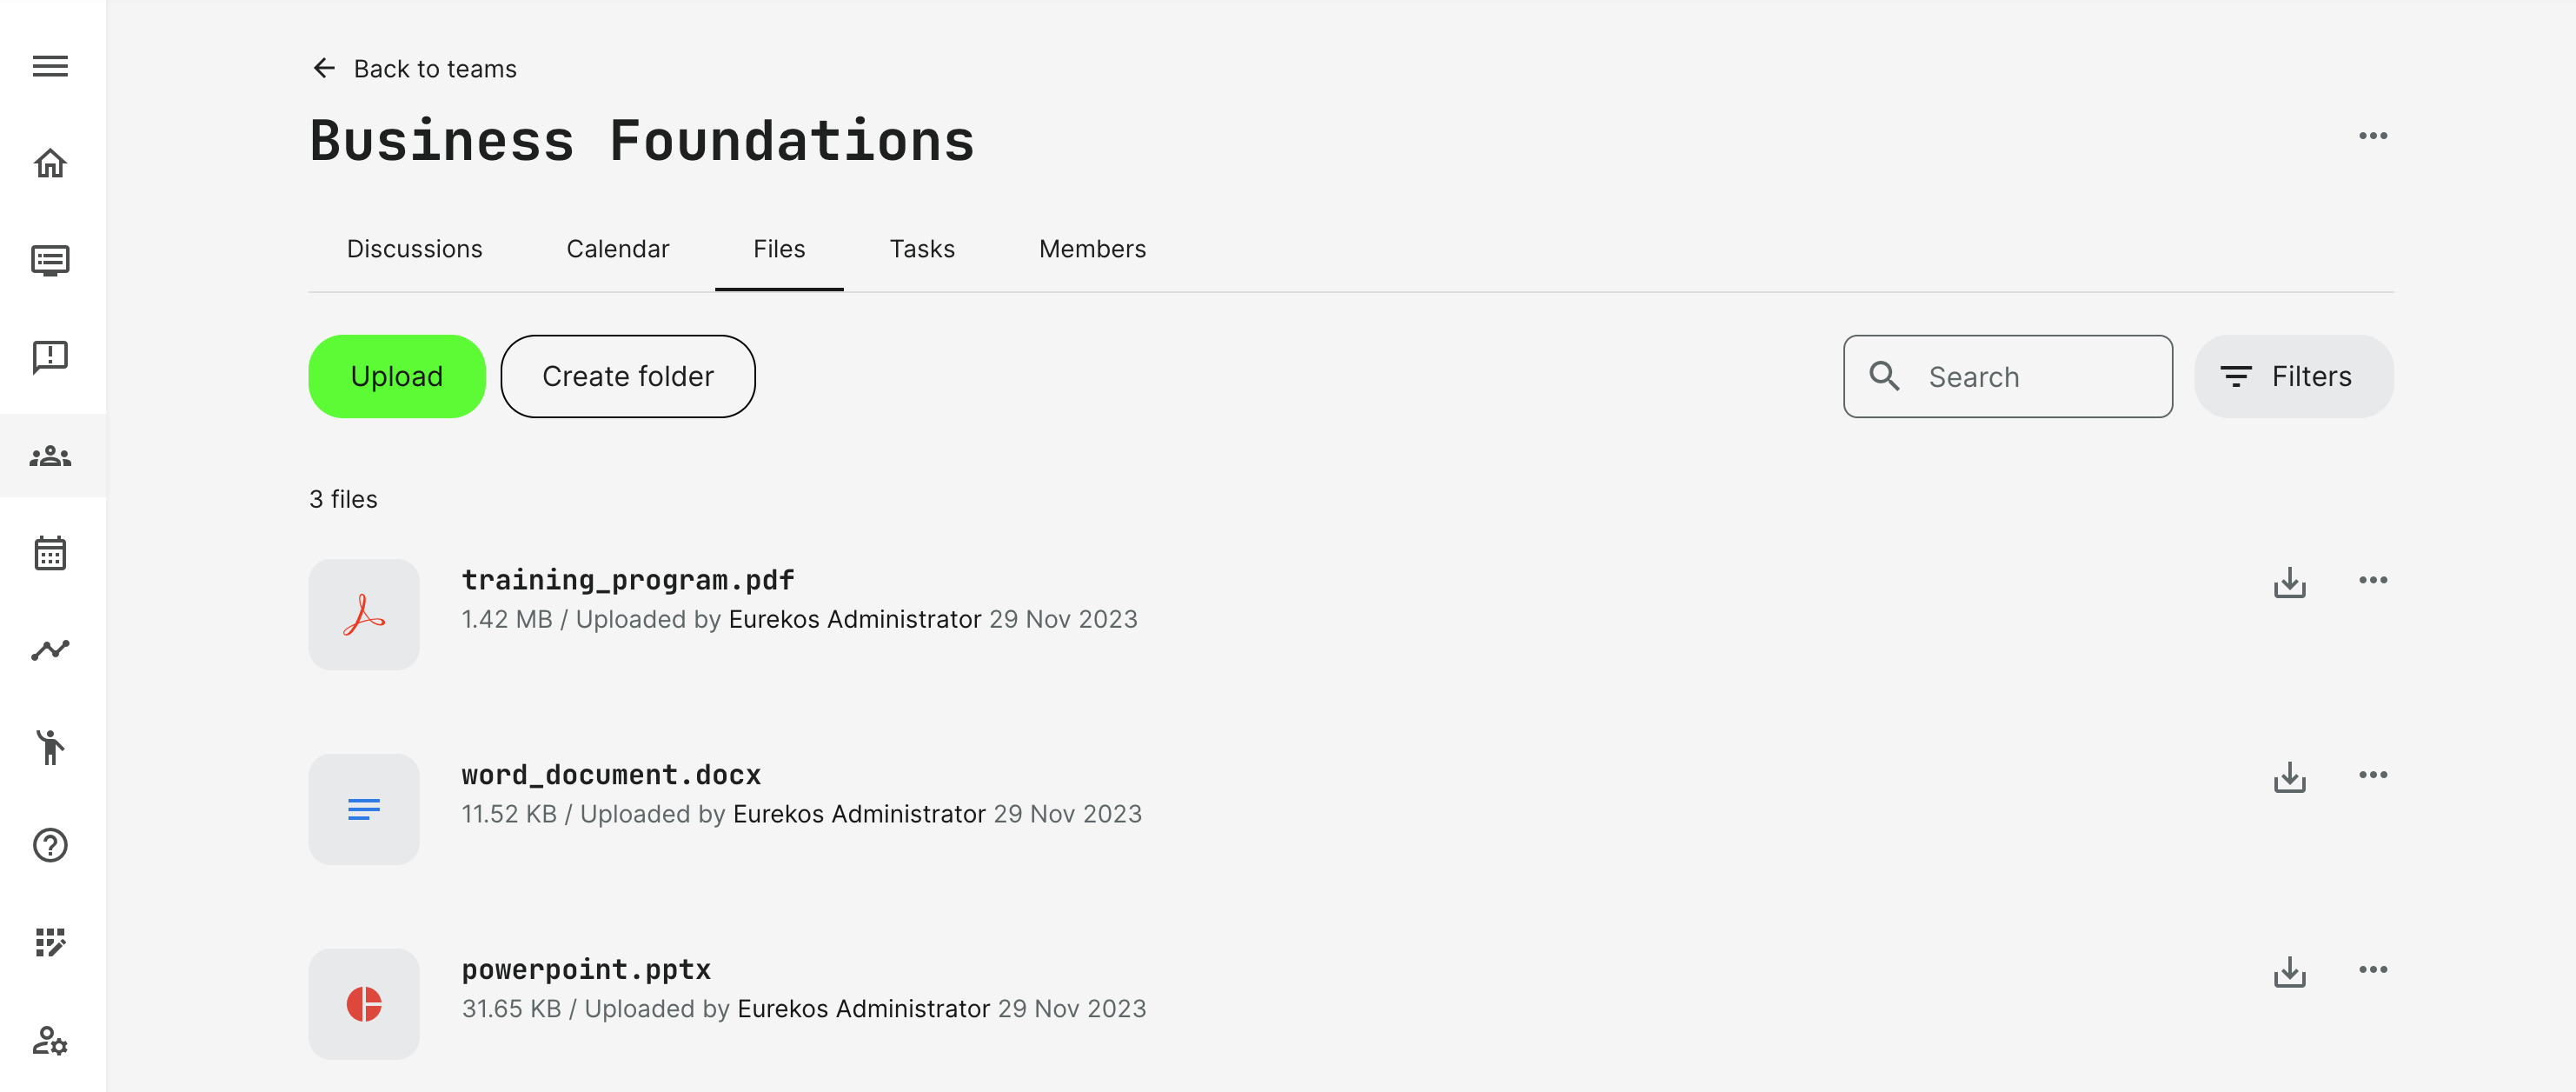Screen dimensions: 2576x1092
Task: Open the Filters panel
Action: coord(2293,376)
